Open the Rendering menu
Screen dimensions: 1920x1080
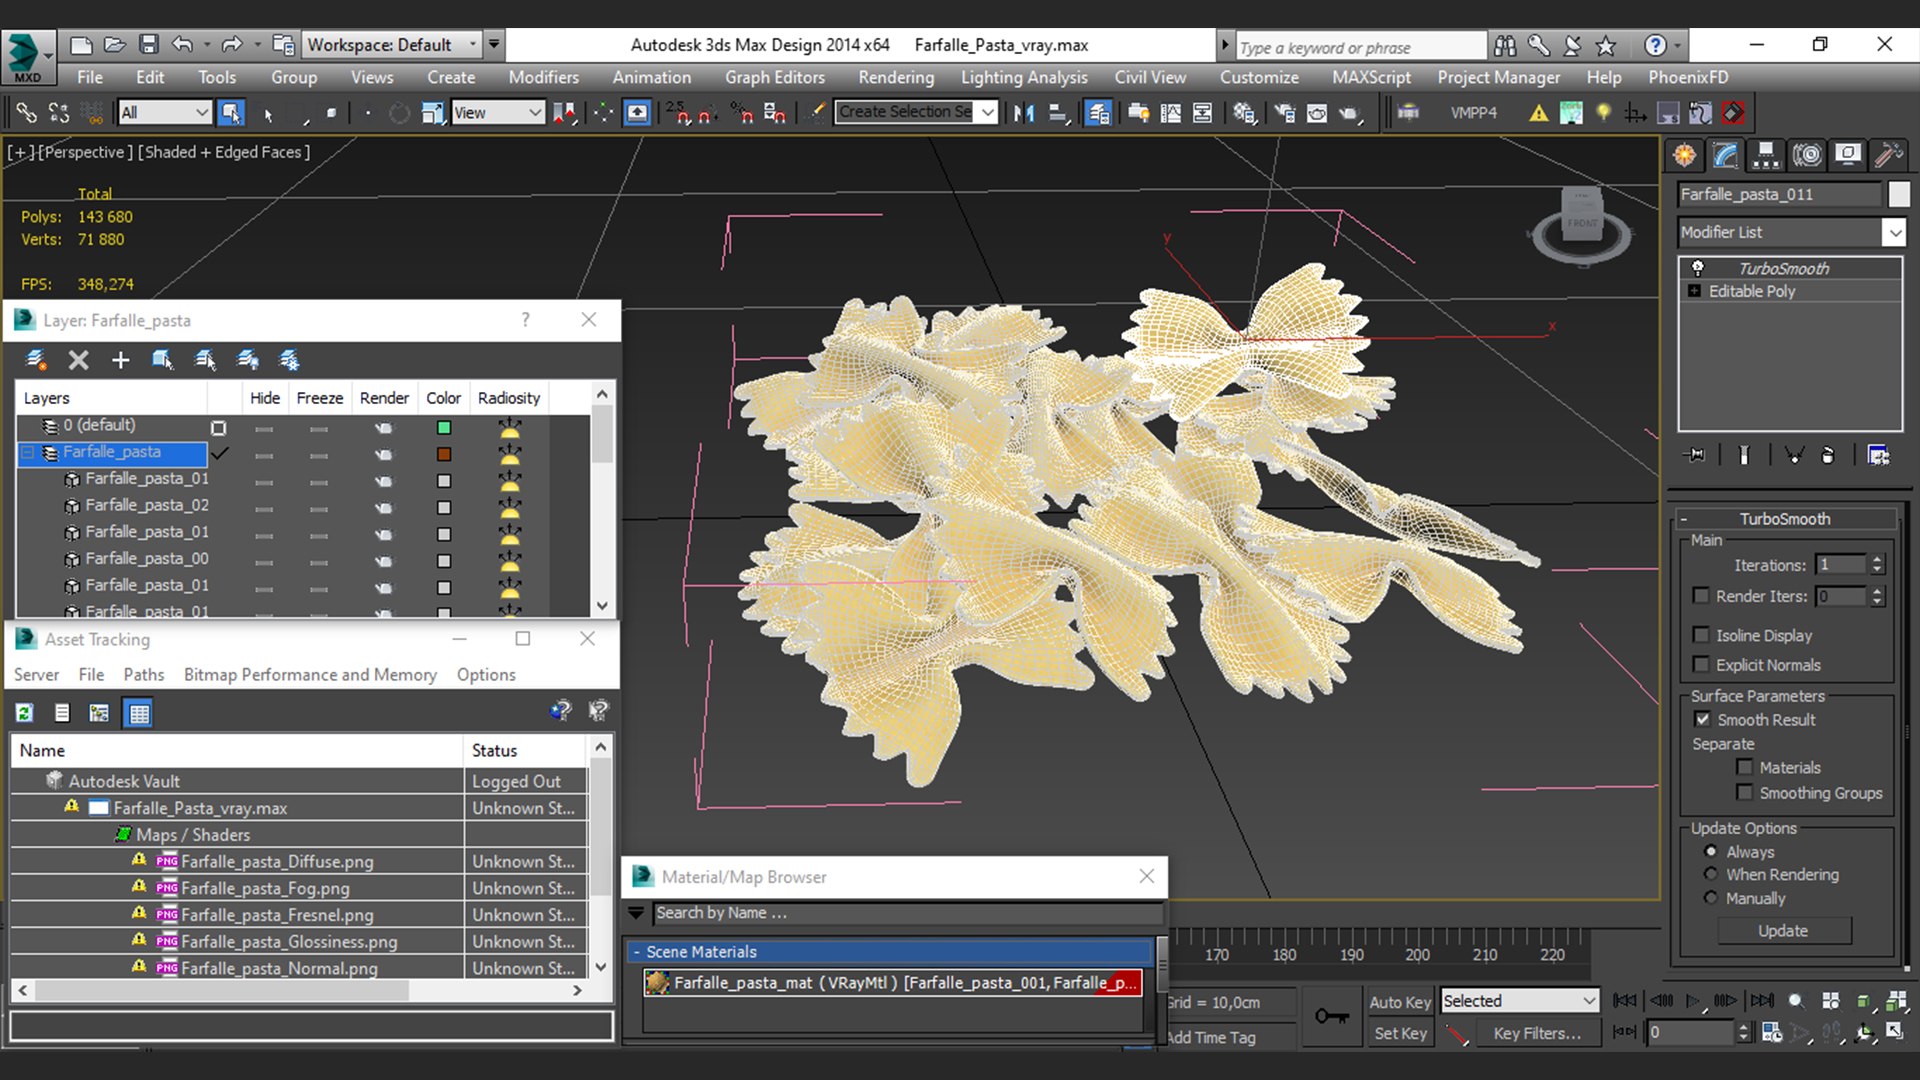tap(896, 77)
